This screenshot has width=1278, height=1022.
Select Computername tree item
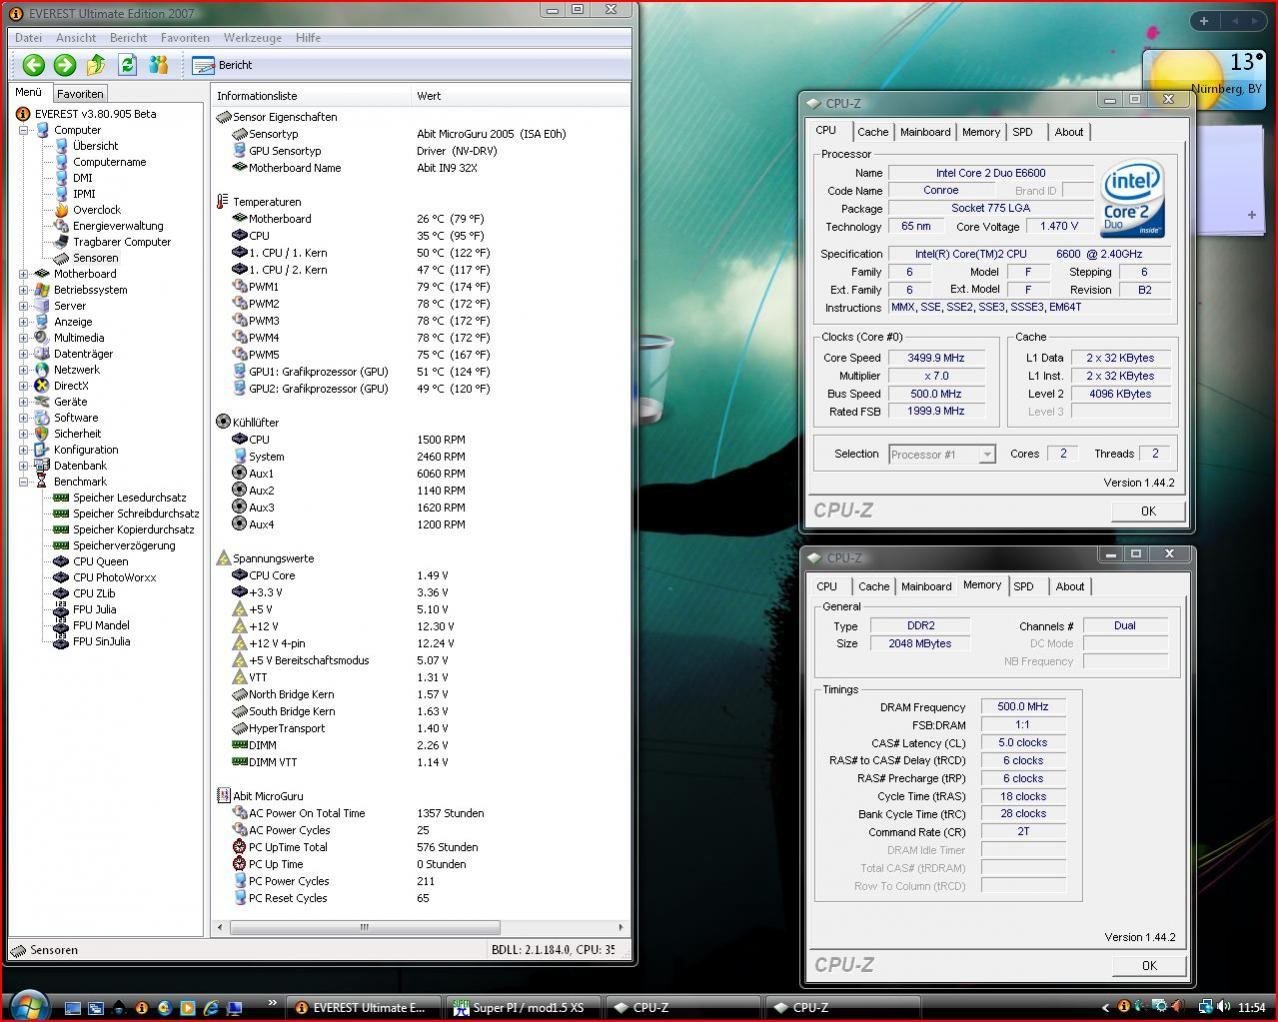[x=109, y=162]
